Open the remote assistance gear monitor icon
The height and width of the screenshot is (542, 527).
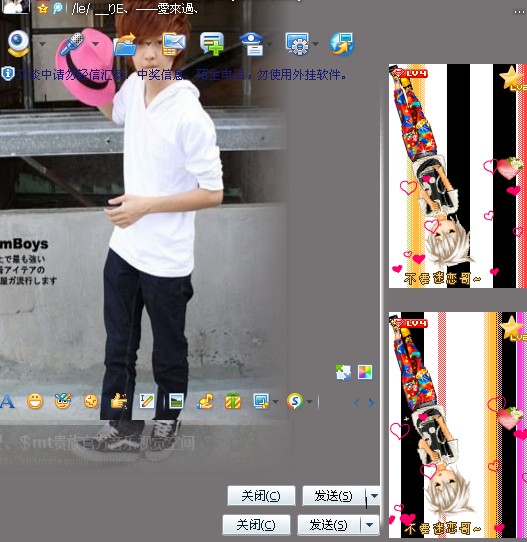[x=297, y=44]
